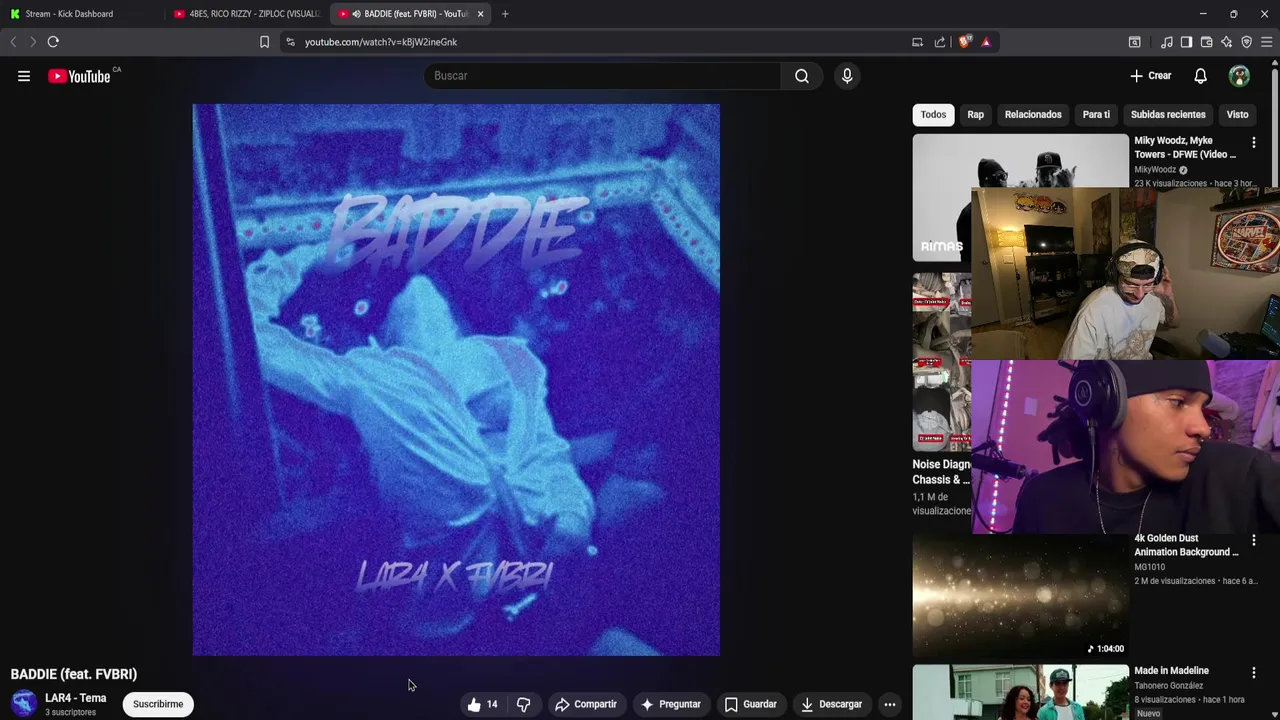The height and width of the screenshot is (720, 1280).
Task: Click the Descargar button
Action: pos(832,704)
